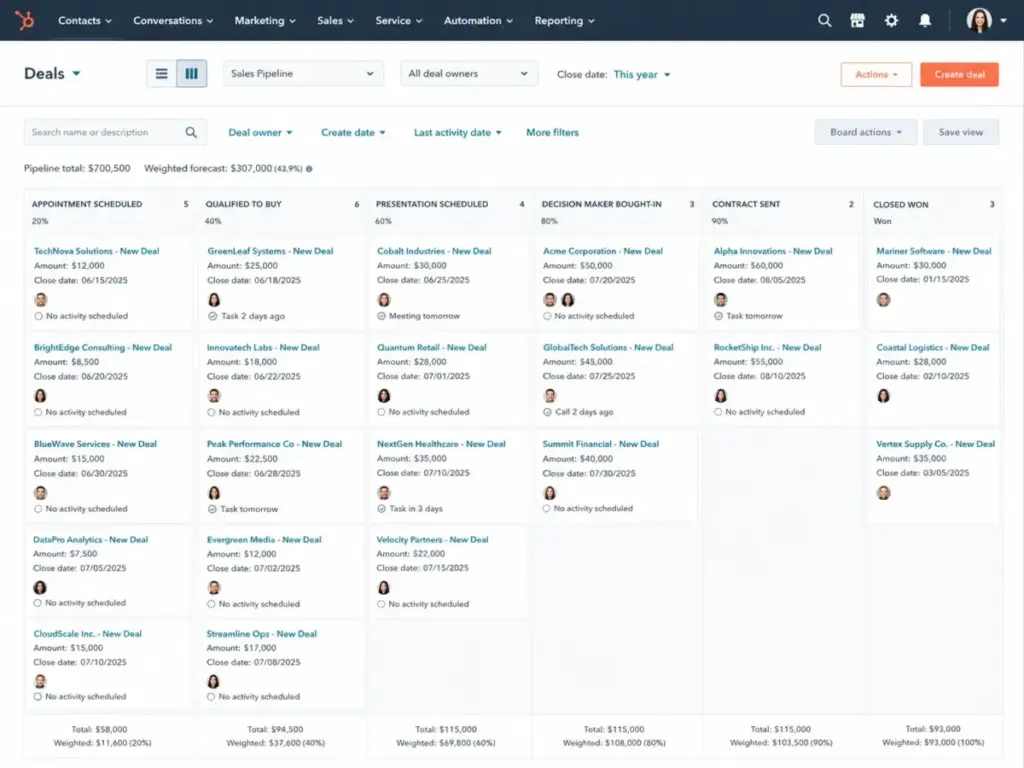Click owner avatar on DataPro Analytics card
Image resolution: width=1024 pixels, height=768 pixels.
click(x=40, y=588)
